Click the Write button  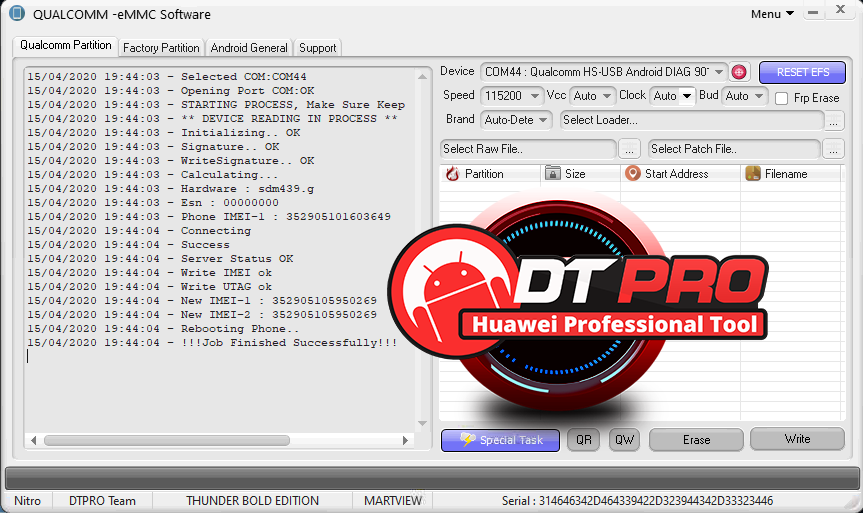797,439
